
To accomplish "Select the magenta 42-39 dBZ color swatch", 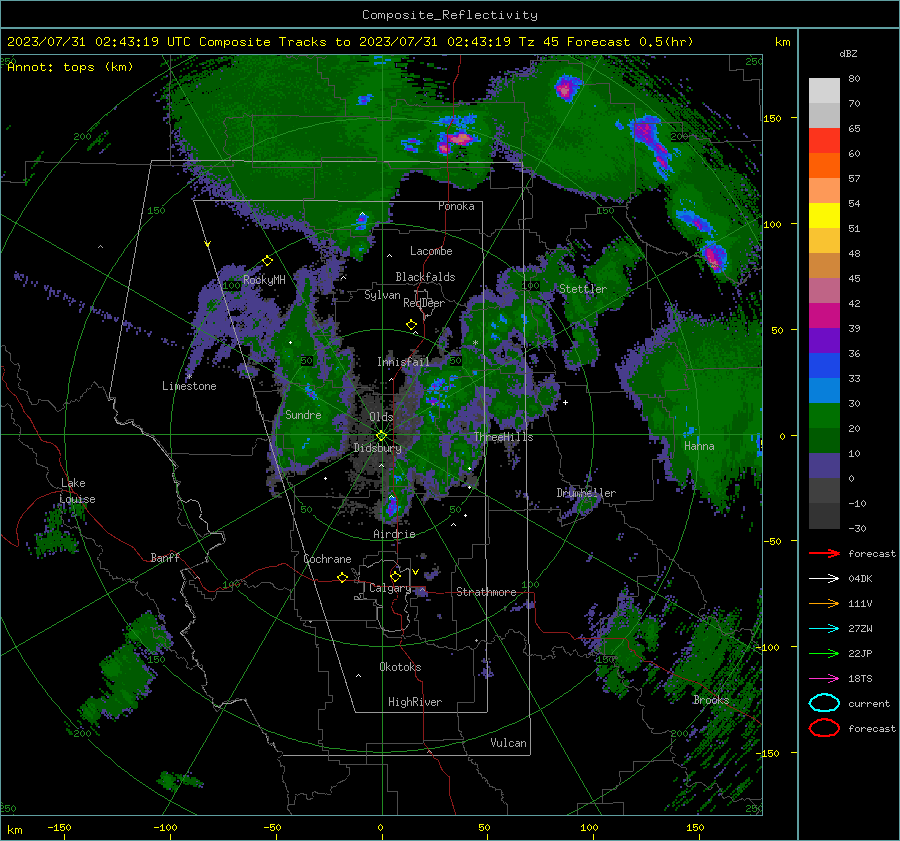I will click(824, 316).
